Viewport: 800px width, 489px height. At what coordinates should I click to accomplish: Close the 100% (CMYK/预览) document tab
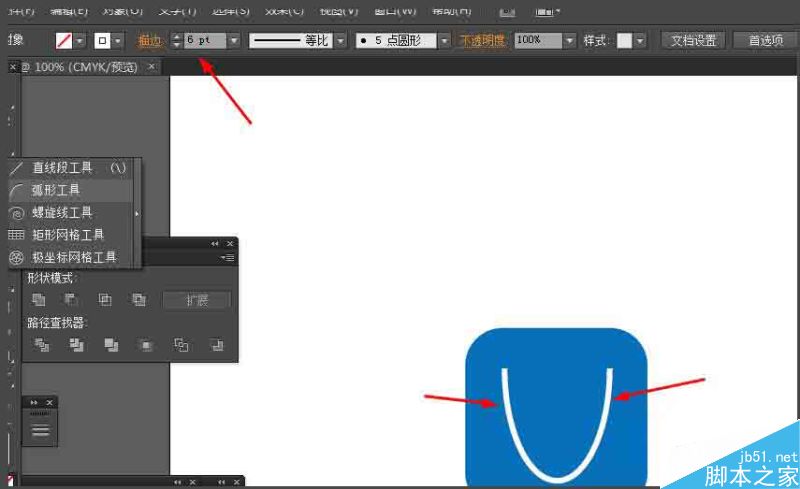pos(152,66)
